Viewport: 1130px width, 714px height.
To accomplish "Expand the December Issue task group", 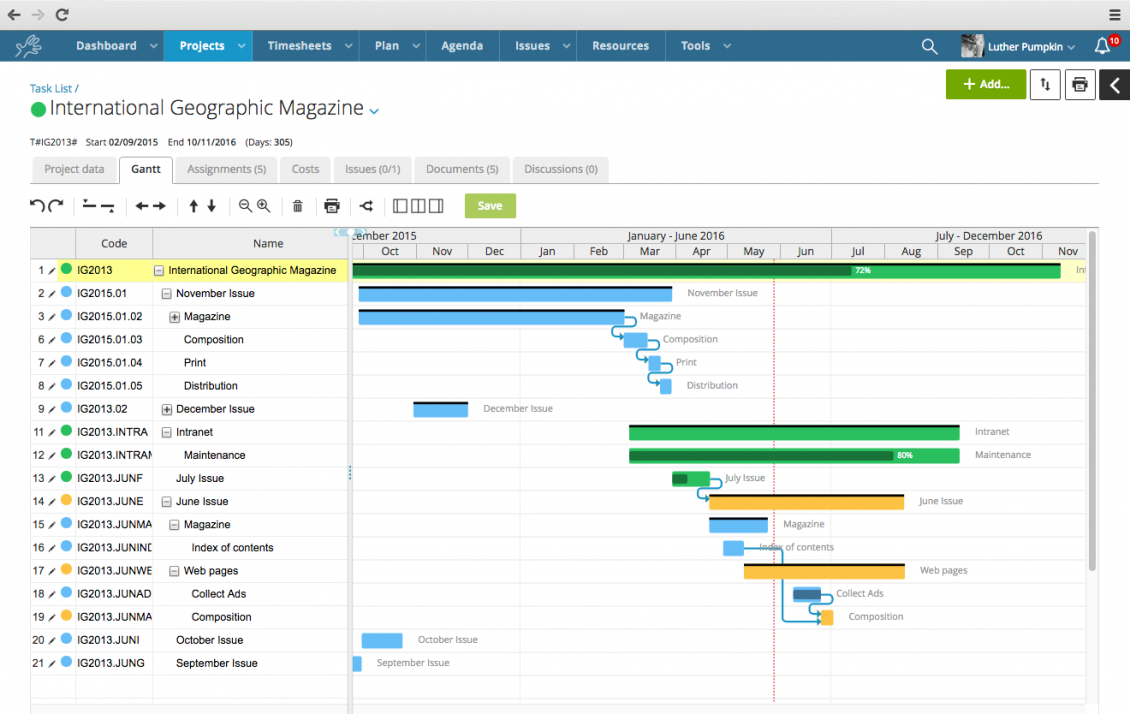I will tap(166, 409).
